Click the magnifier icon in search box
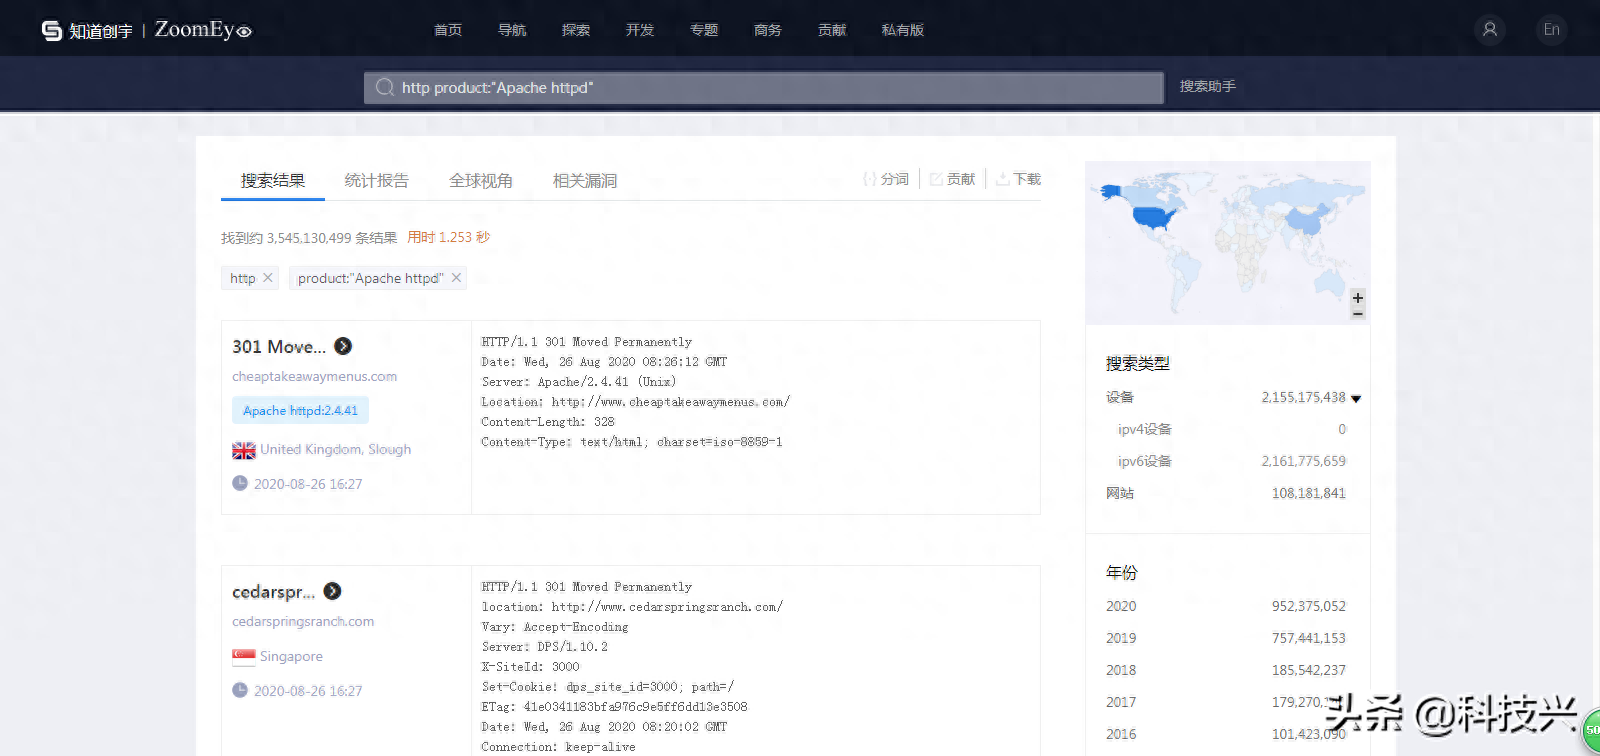This screenshot has height=756, width=1600. (384, 88)
